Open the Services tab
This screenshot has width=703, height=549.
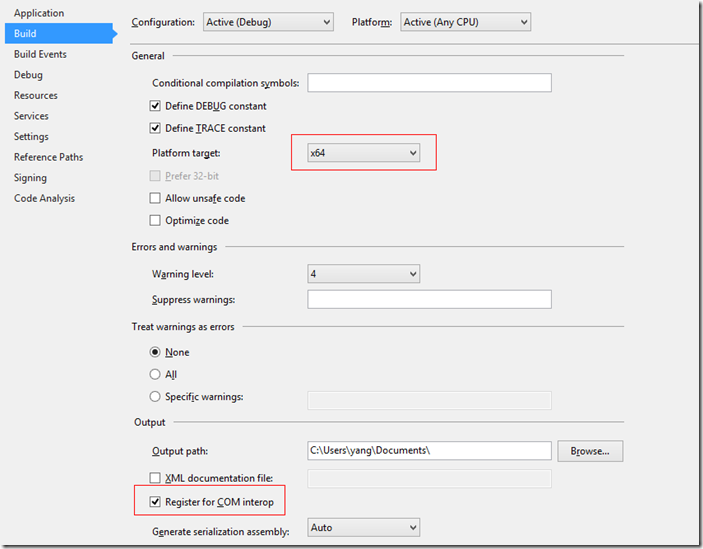click(31, 116)
